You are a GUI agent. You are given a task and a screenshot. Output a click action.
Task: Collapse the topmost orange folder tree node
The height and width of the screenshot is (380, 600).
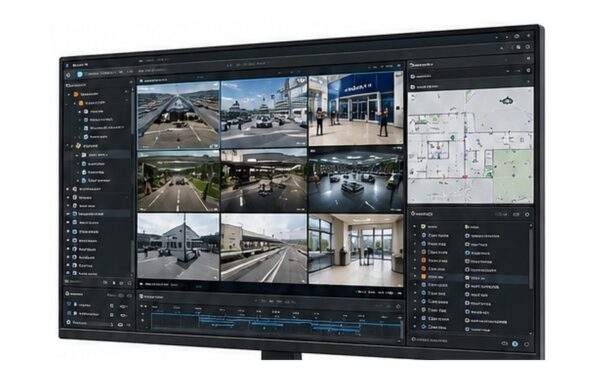69,94
